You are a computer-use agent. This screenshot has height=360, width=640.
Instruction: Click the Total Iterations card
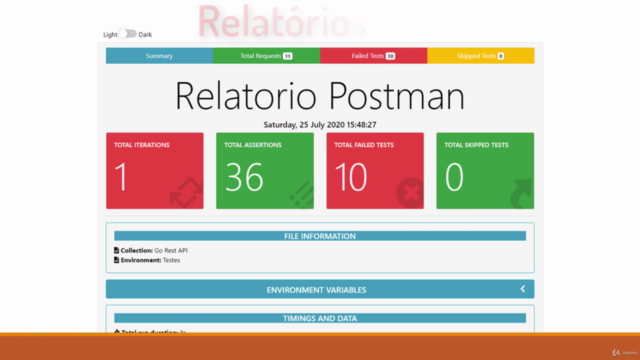155,171
